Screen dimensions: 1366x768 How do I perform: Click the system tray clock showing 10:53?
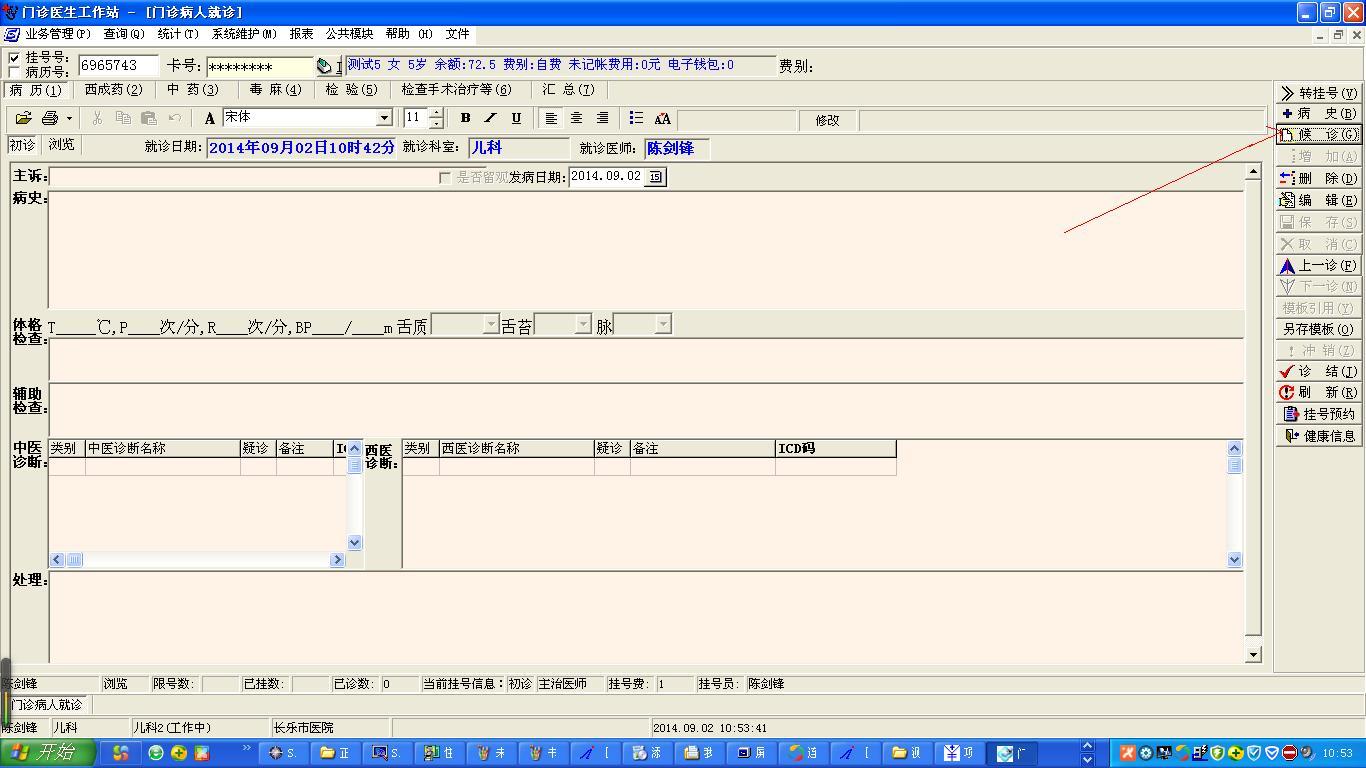click(1337, 753)
